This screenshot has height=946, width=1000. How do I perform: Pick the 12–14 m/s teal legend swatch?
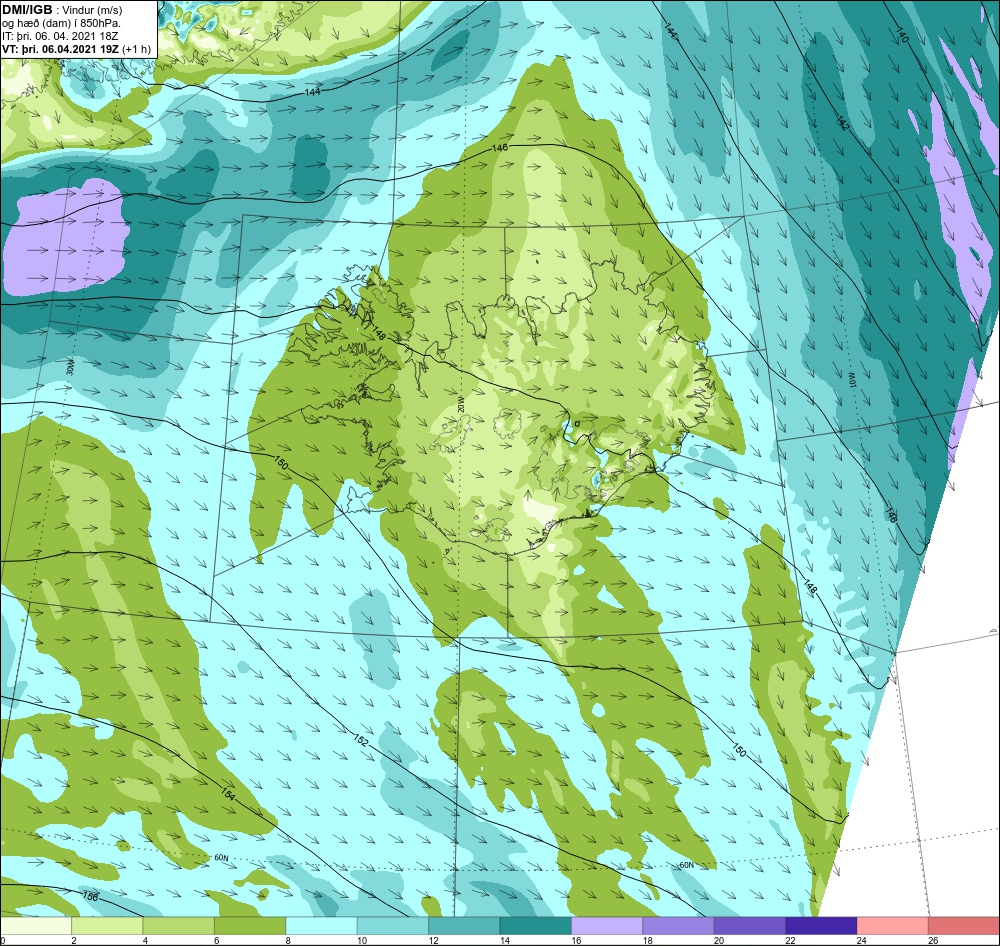point(464,926)
